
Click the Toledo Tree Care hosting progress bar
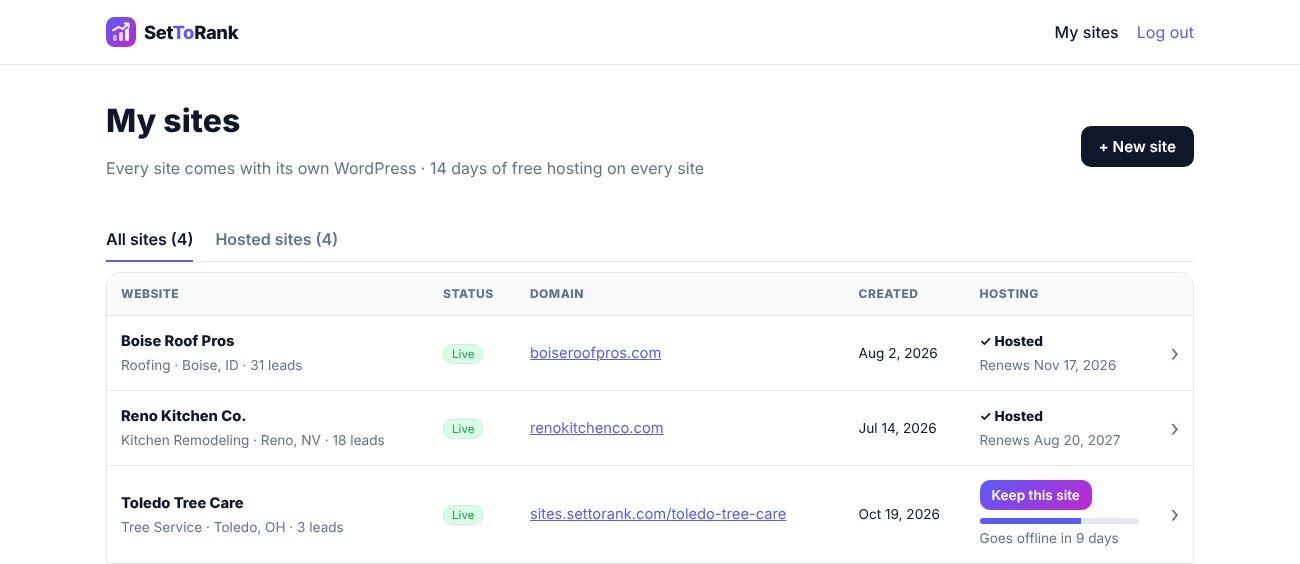click(x=1059, y=521)
